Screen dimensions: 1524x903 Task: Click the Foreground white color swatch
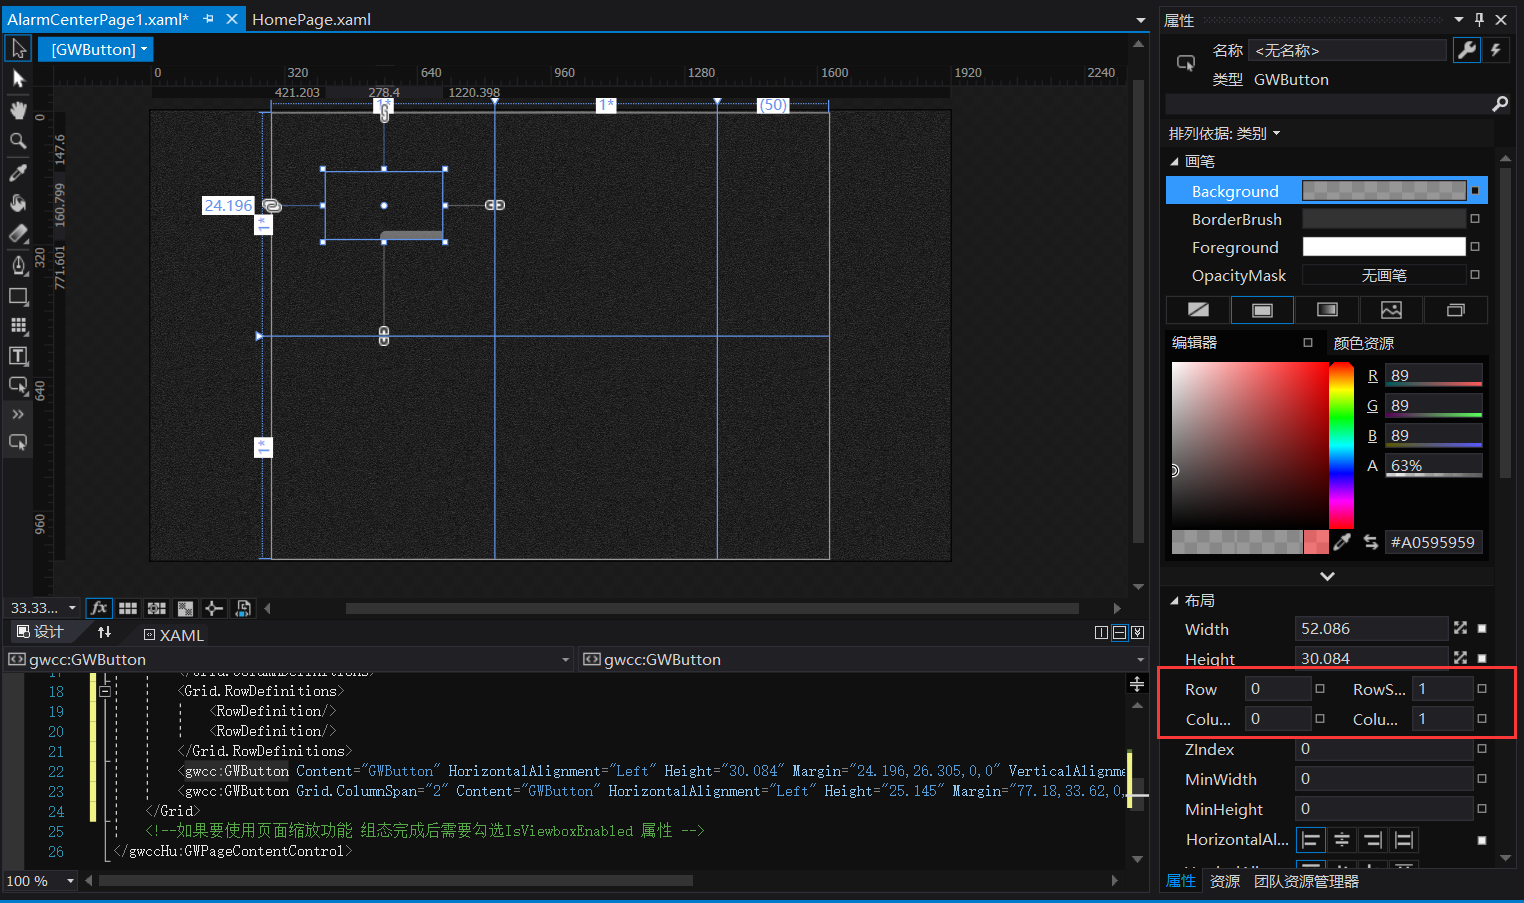click(1383, 247)
